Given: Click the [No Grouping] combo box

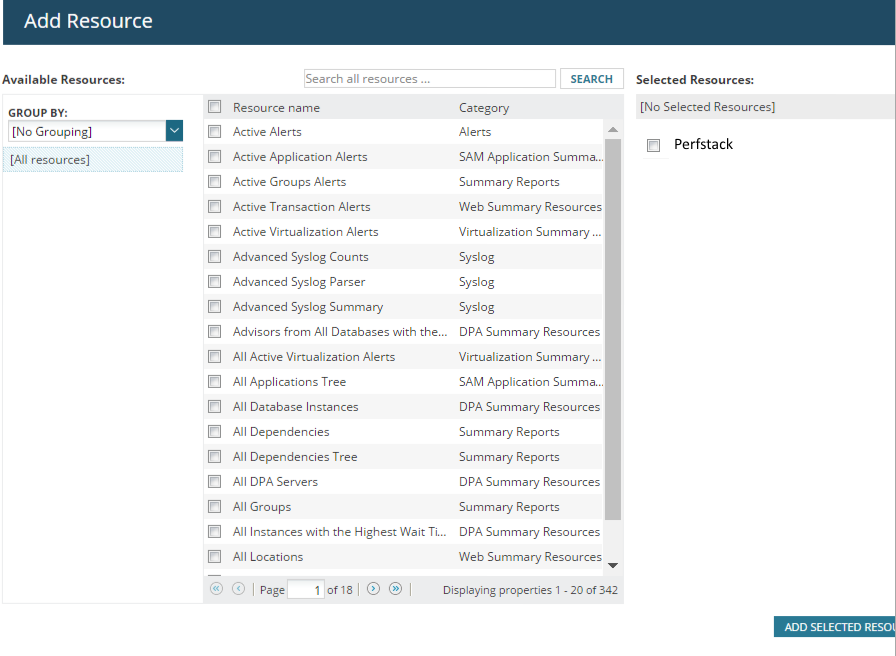Looking at the screenshot, I should (86, 131).
